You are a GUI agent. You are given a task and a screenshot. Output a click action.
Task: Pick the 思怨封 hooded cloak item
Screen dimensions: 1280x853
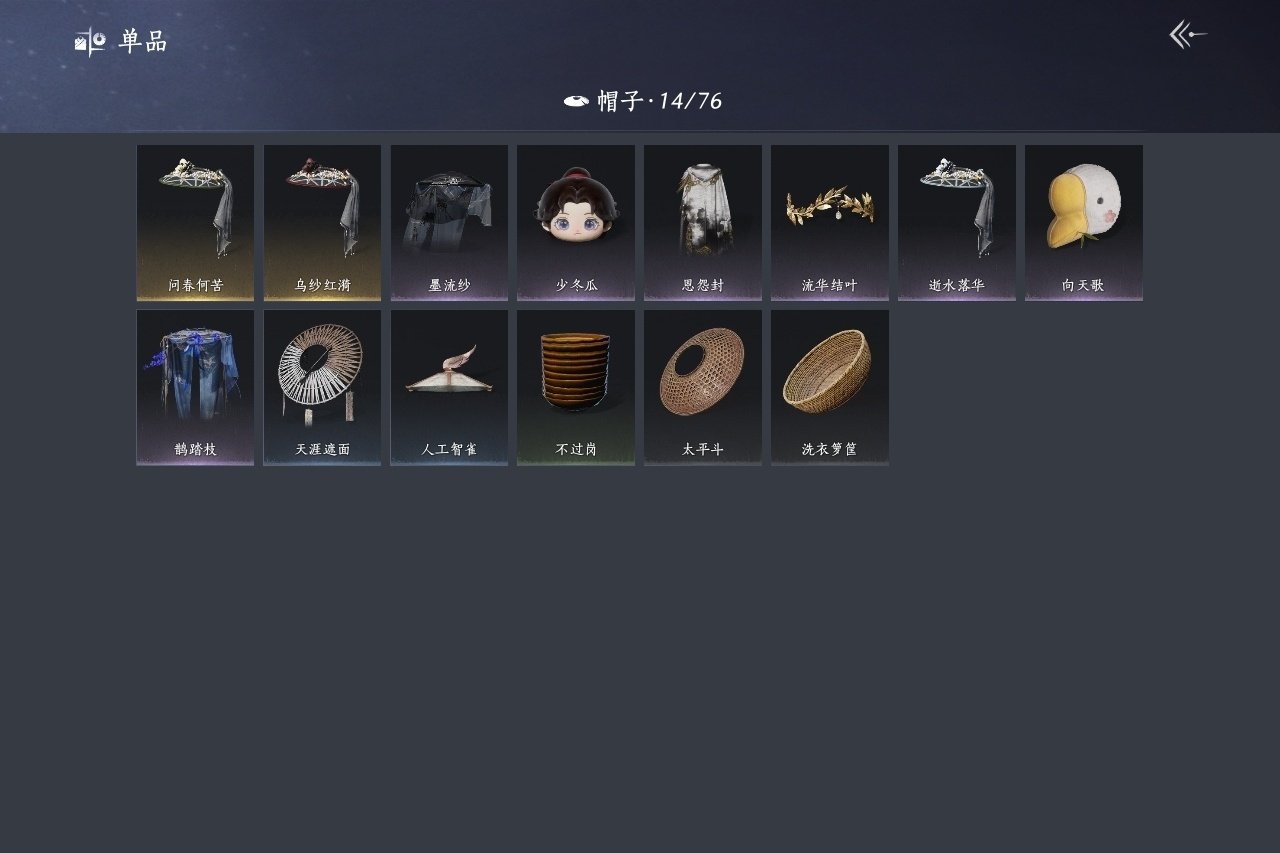pyautogui.click(x=703, y=223)
